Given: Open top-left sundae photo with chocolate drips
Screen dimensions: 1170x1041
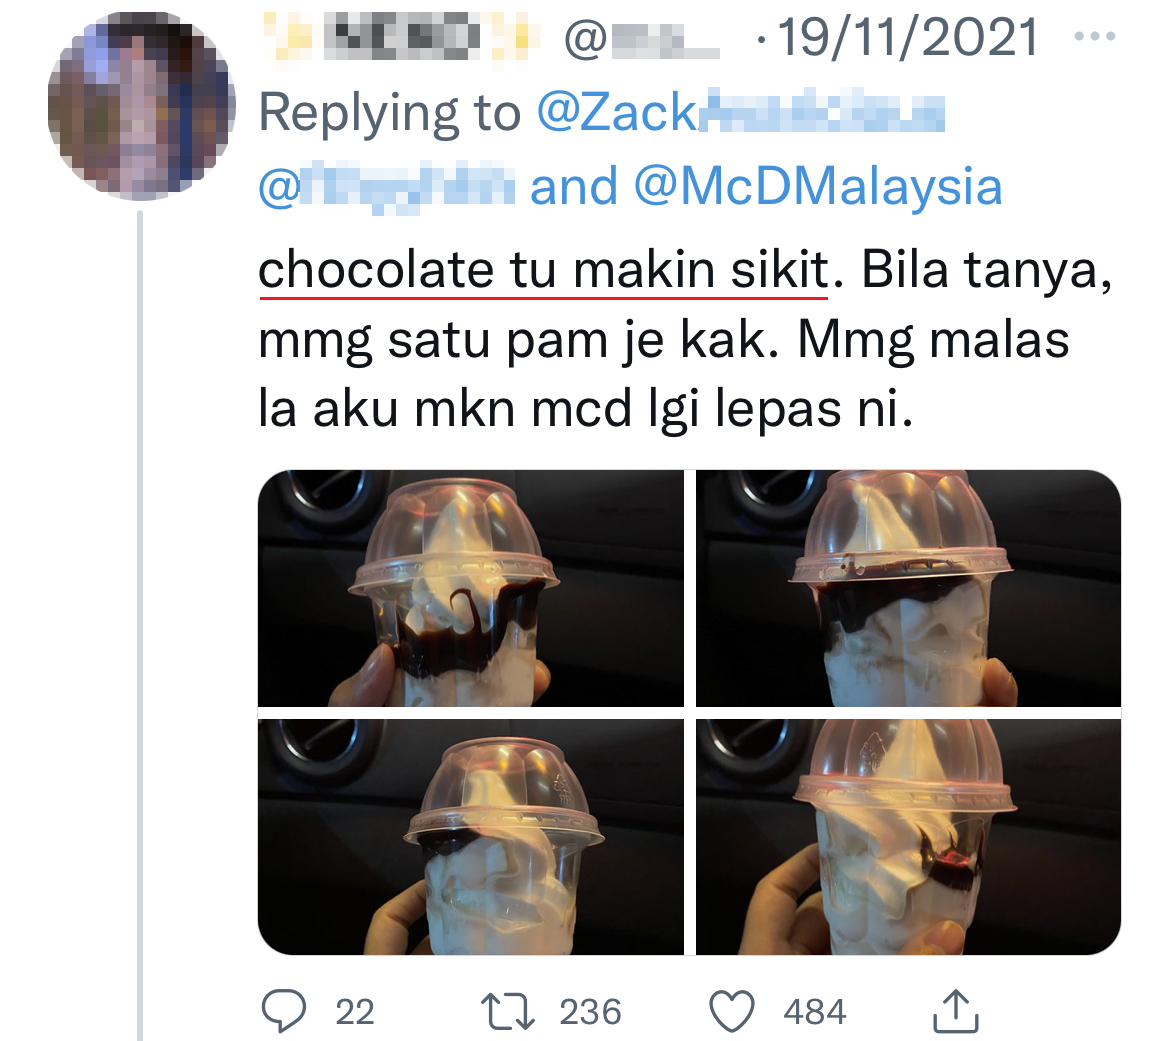Looking at the screenshot, I should (471, 588).
